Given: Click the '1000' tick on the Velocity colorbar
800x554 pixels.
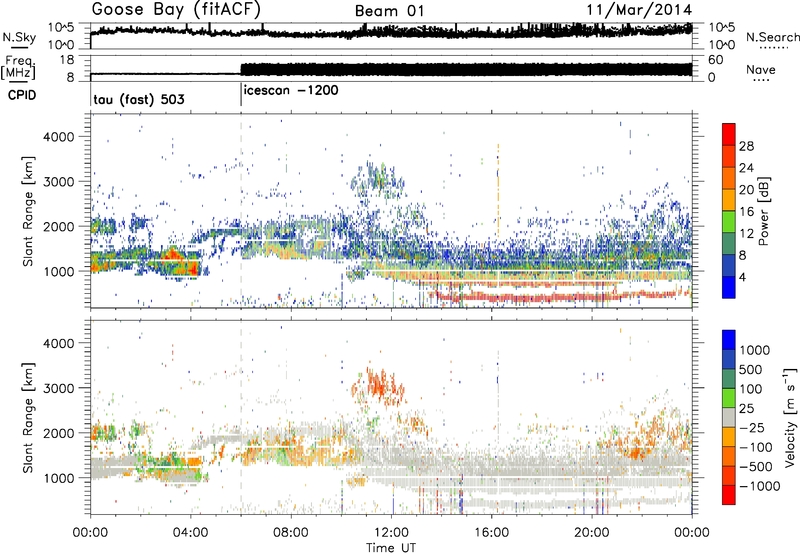Looking at the screenshot, I should click(755, 350).
